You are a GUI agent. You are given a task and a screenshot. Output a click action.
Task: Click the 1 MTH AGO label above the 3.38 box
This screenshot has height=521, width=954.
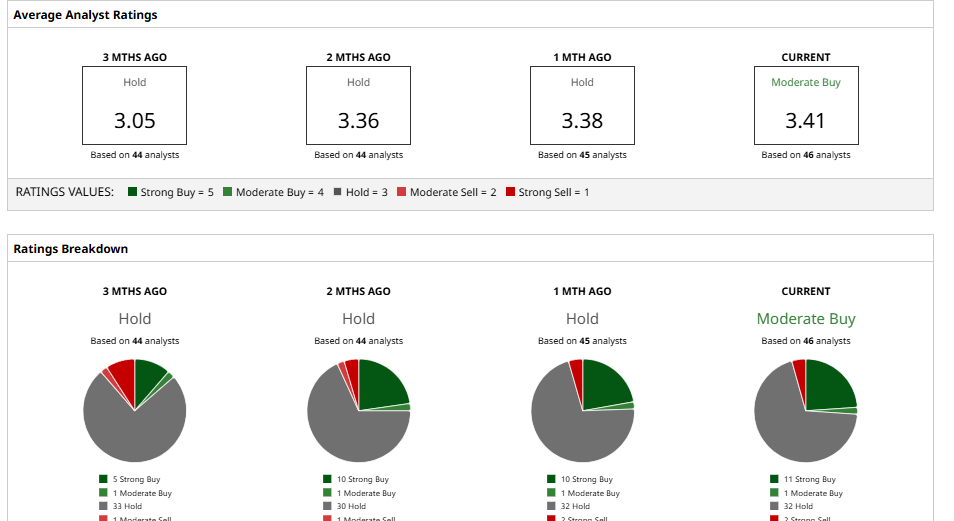coord(582,57)
